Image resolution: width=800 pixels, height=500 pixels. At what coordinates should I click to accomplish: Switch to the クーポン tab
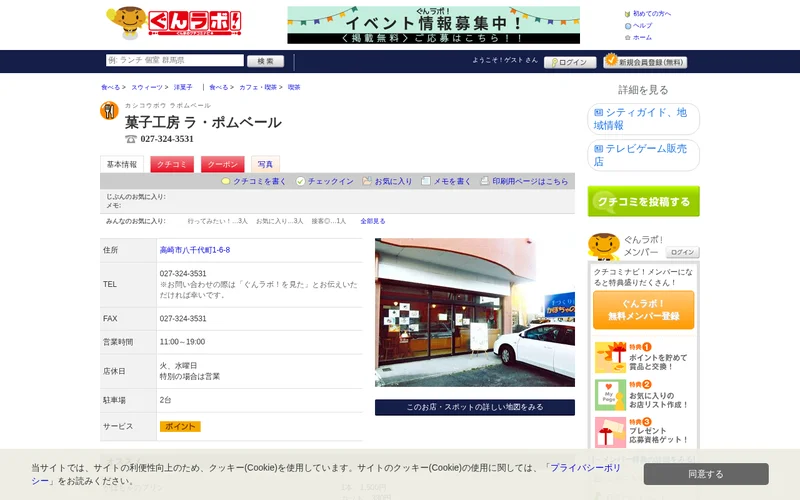(222, 164)
